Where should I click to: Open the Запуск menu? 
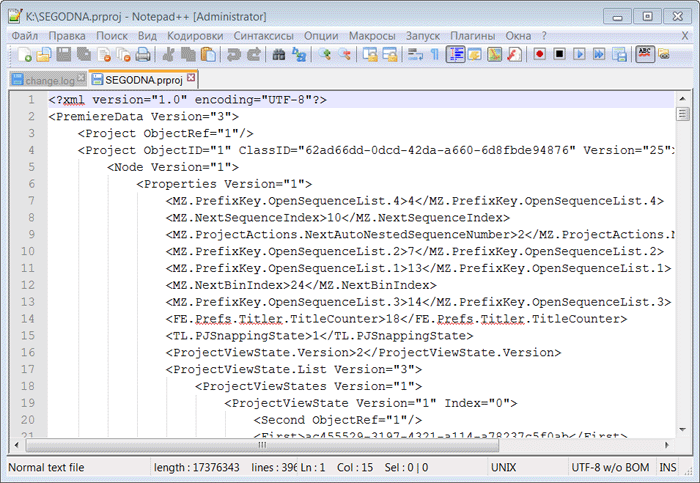click(423, 36)
